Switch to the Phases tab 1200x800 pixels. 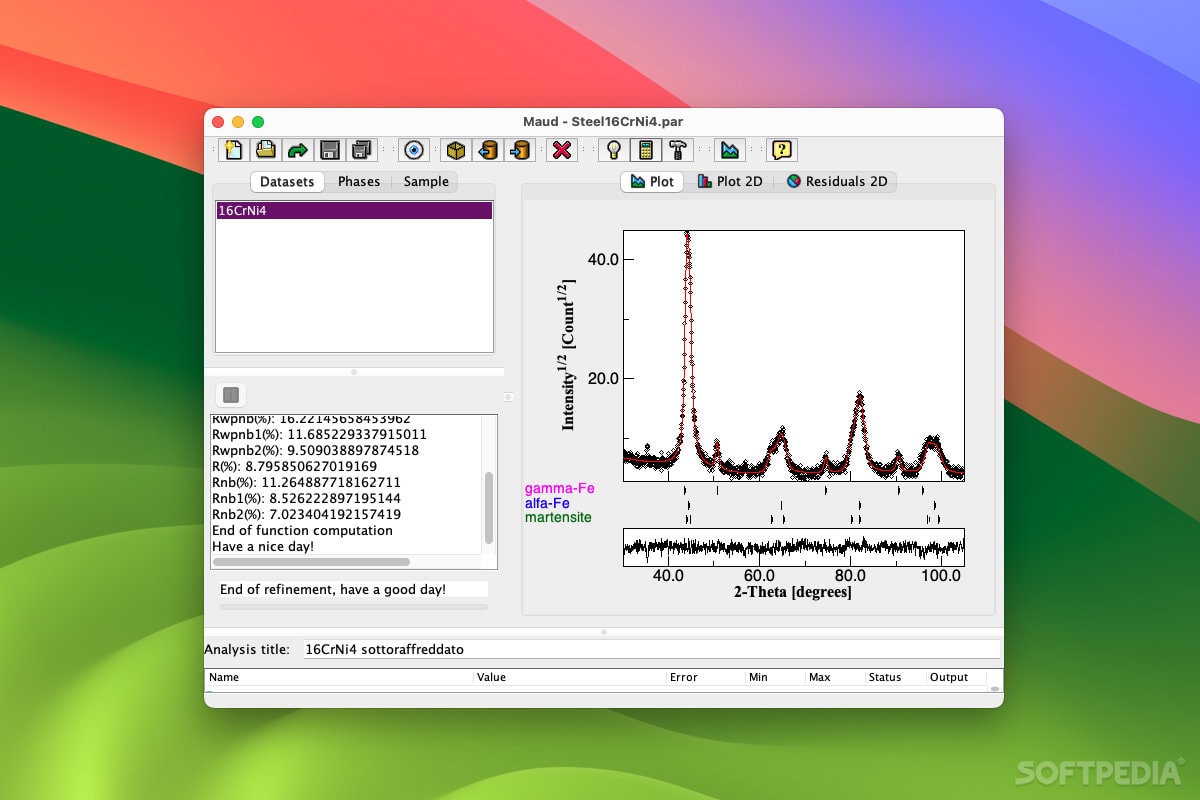(x=359, y=181)
